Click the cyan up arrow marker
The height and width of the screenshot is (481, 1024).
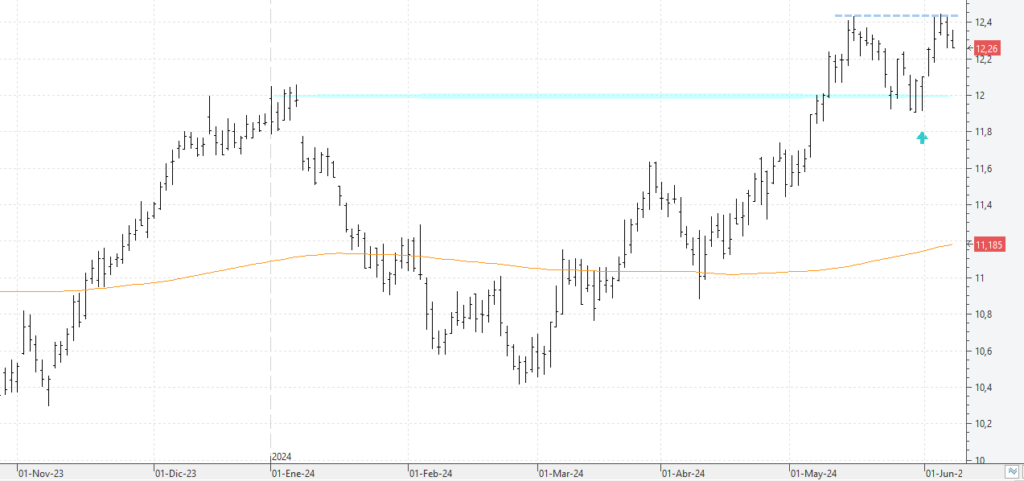point(922,137)
